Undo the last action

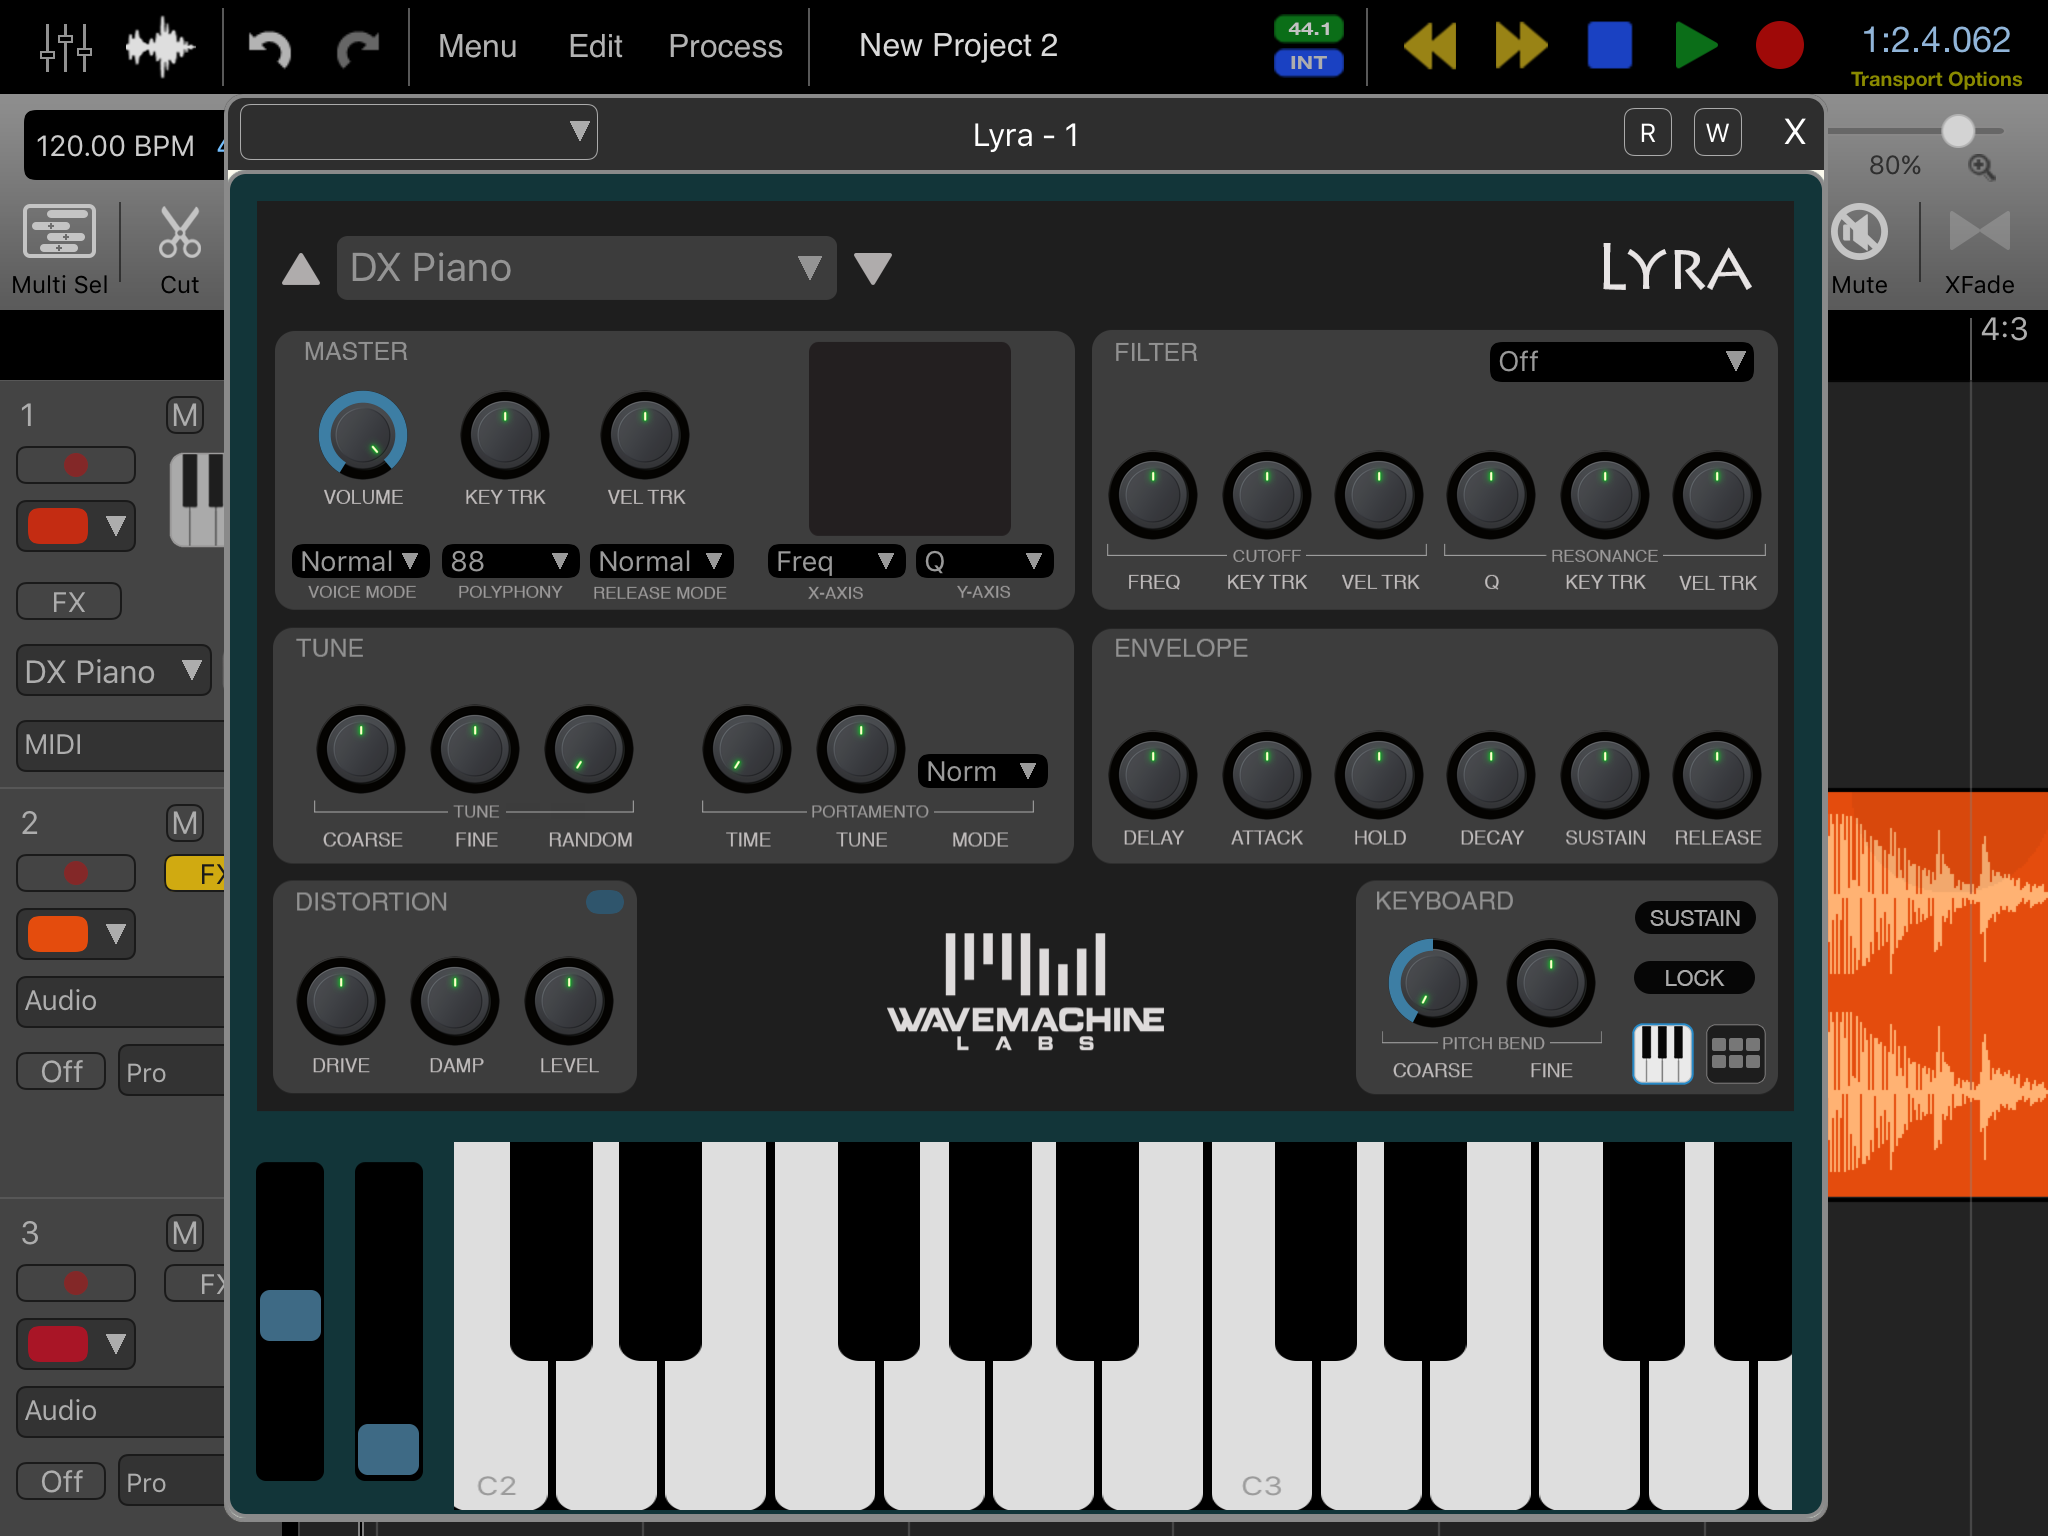(270, 47)
